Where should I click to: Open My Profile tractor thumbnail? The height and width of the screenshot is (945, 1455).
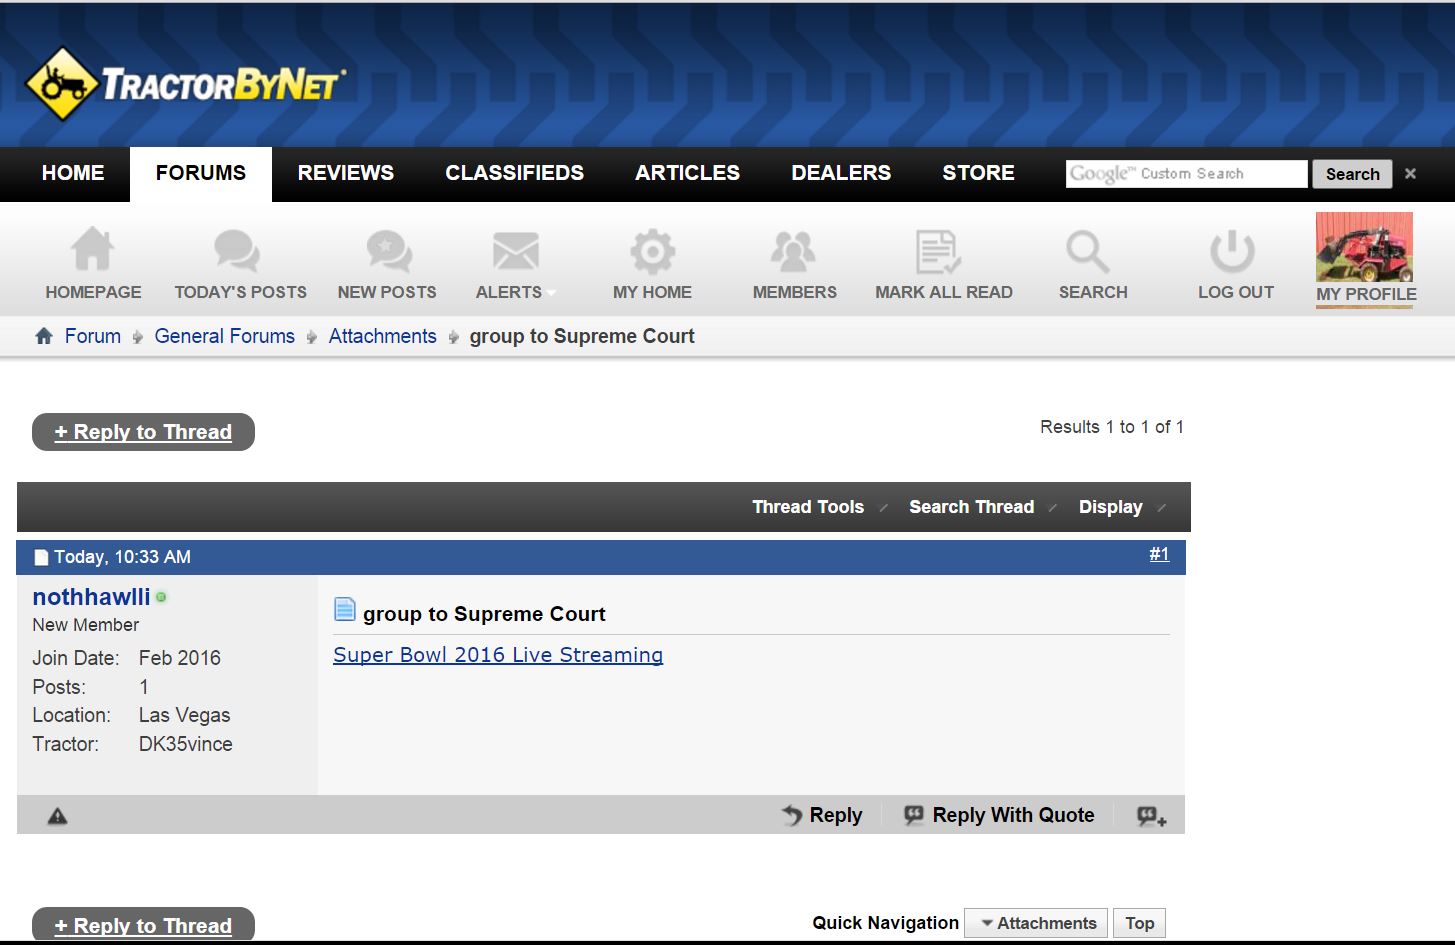click(1364, 247)
